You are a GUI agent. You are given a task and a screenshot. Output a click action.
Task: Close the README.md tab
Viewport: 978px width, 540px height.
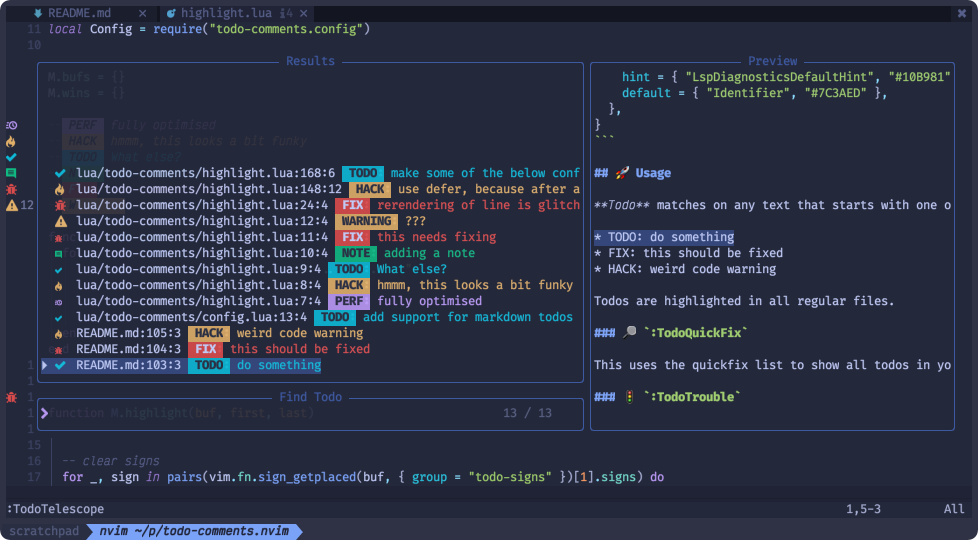142,13
